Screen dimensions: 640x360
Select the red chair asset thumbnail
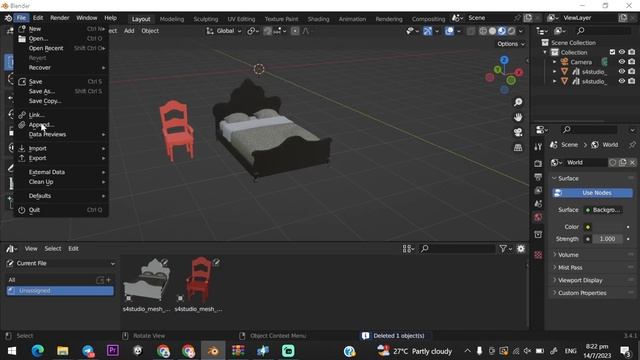199,280
